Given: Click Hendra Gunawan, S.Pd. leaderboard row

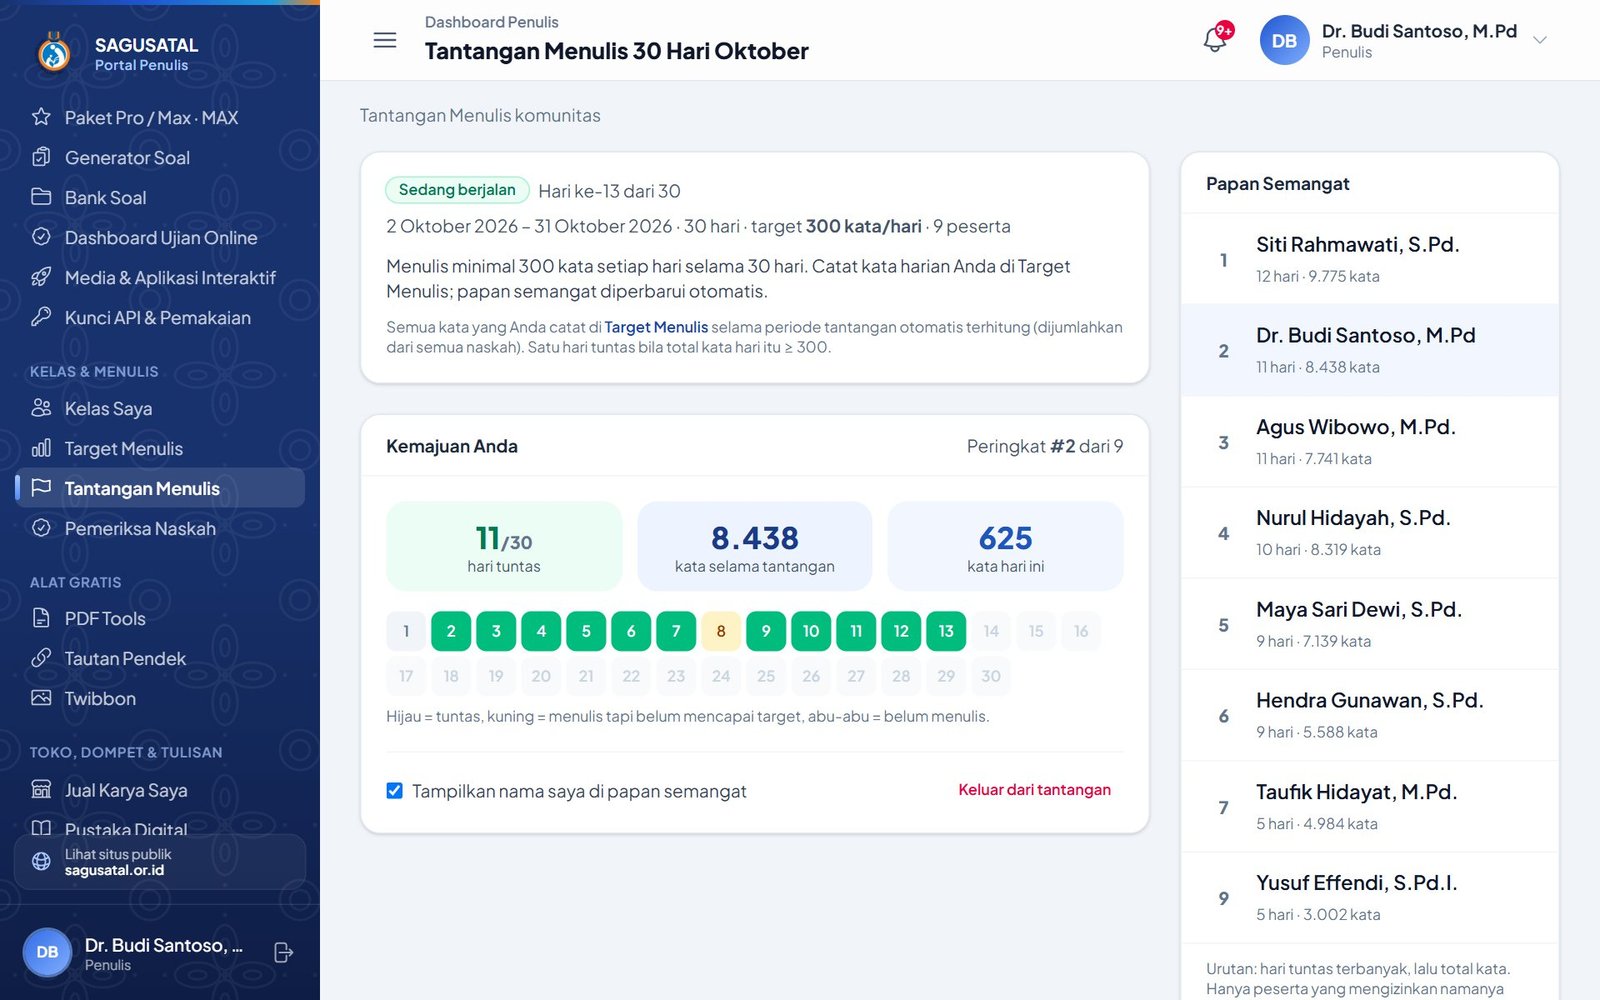Looking at the screenshot, I should point(1369,715).
